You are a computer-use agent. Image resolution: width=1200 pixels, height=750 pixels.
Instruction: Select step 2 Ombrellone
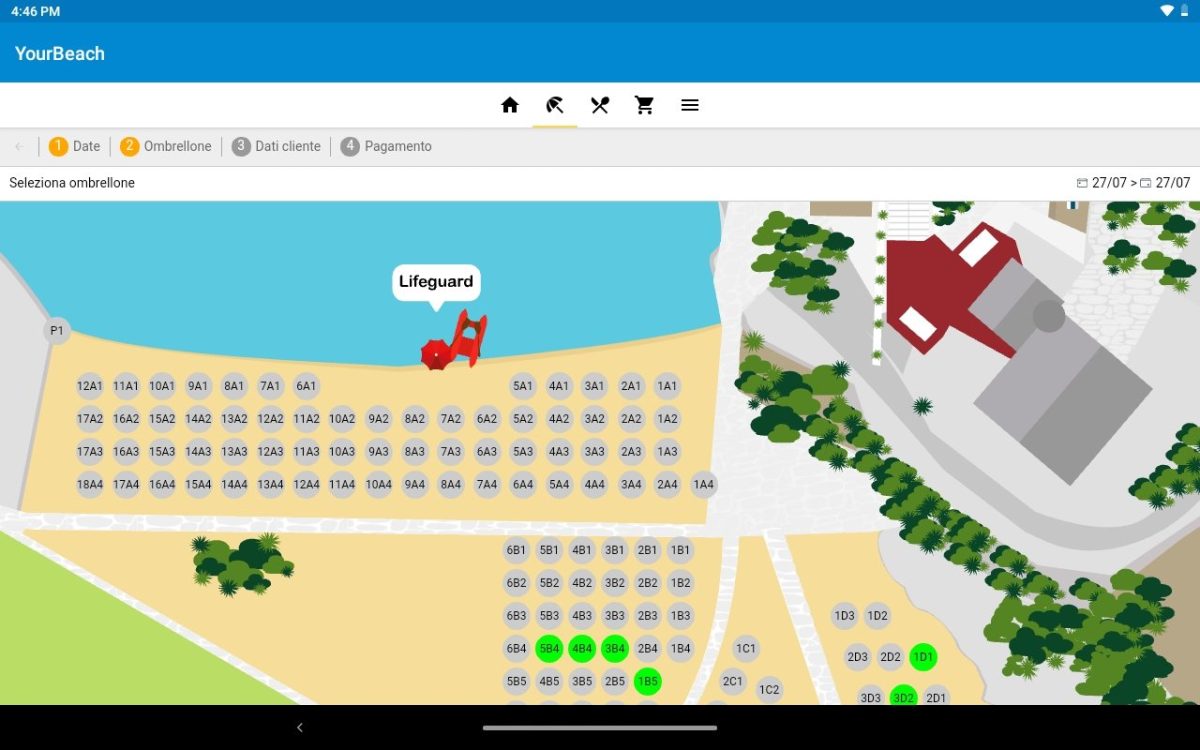click(x=166, y=147)
